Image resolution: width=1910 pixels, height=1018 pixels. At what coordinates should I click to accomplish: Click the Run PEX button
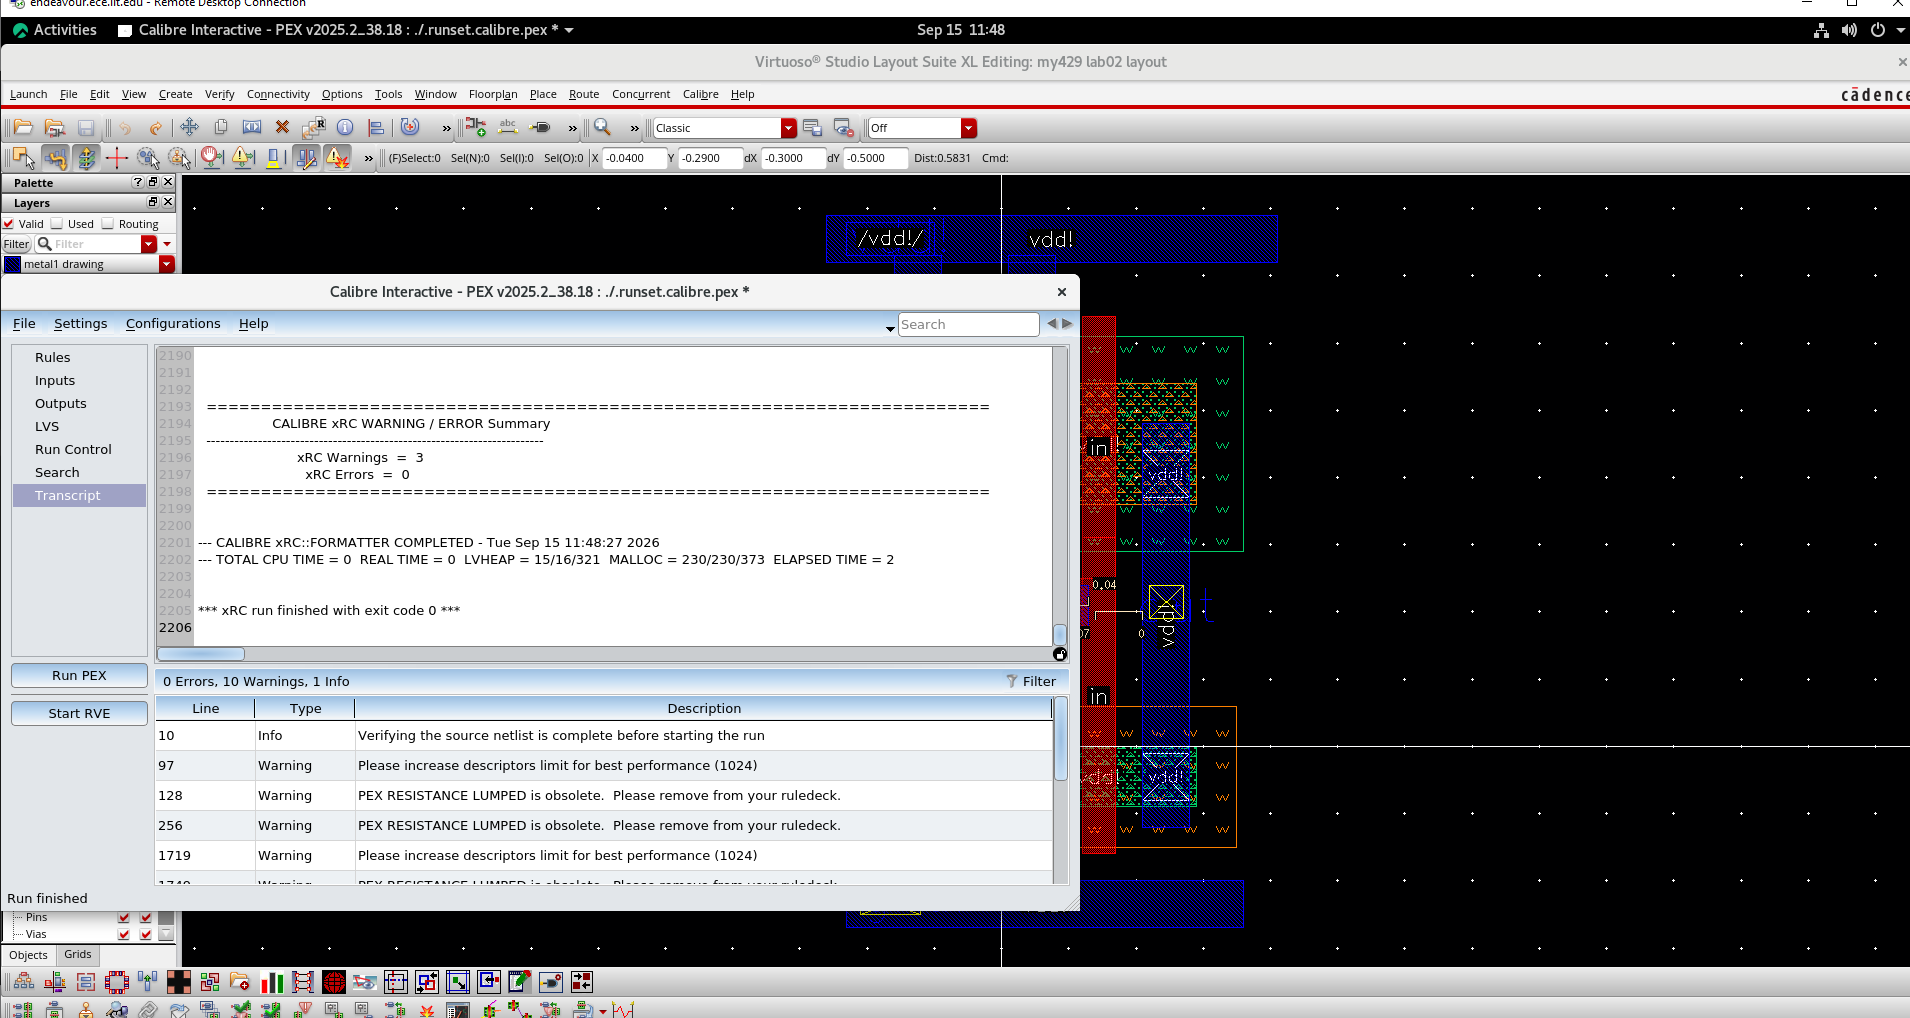79,675
